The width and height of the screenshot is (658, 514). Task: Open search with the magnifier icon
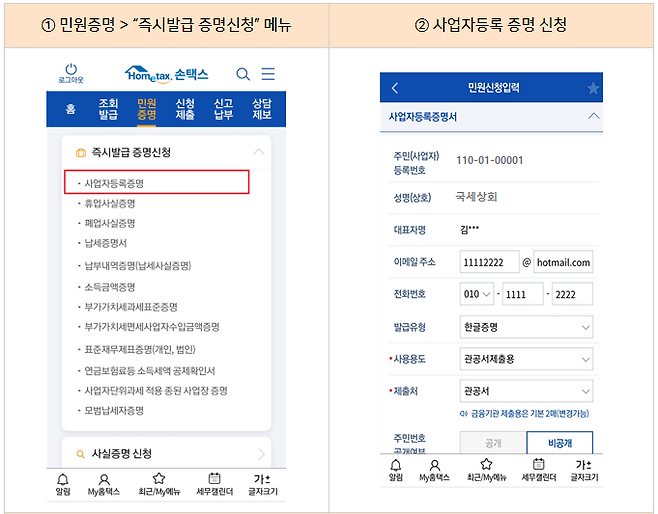(x=243, y=74)
